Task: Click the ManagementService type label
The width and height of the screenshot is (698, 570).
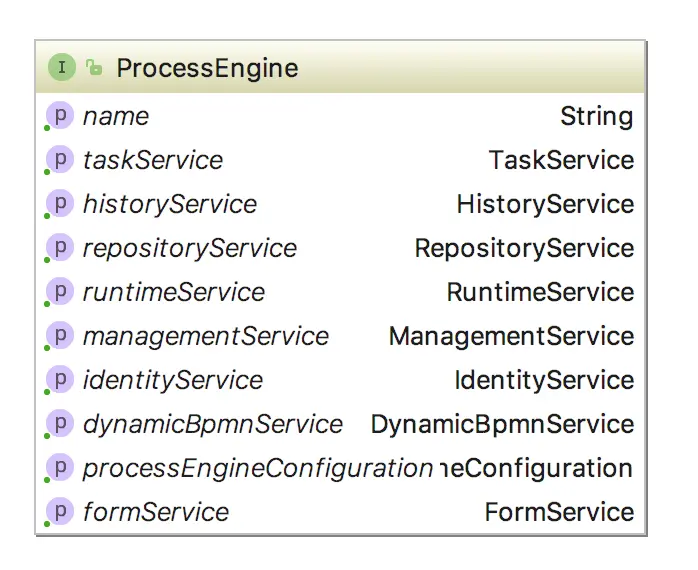Action: tap(511, 336)
